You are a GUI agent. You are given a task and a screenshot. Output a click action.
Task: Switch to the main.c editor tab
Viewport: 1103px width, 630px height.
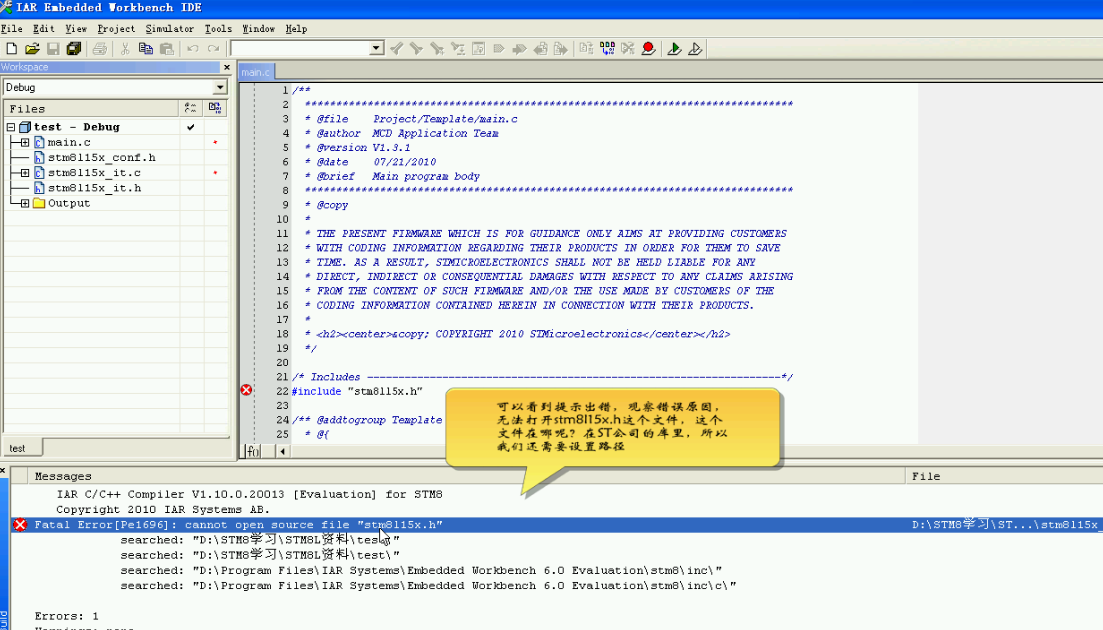(x=256, y=72)
